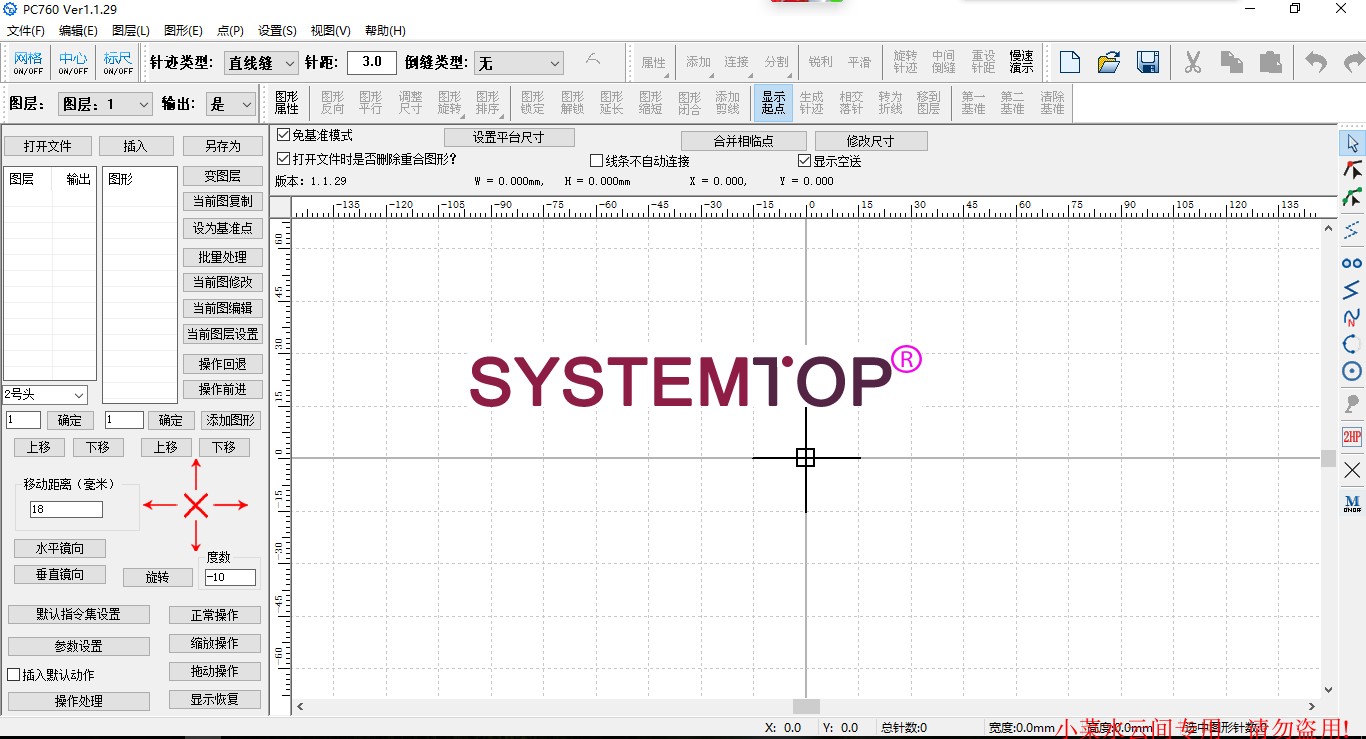Click the horizontal scrollbar thumb
This screenshot has width=1366, height=739.
(806, 706)
